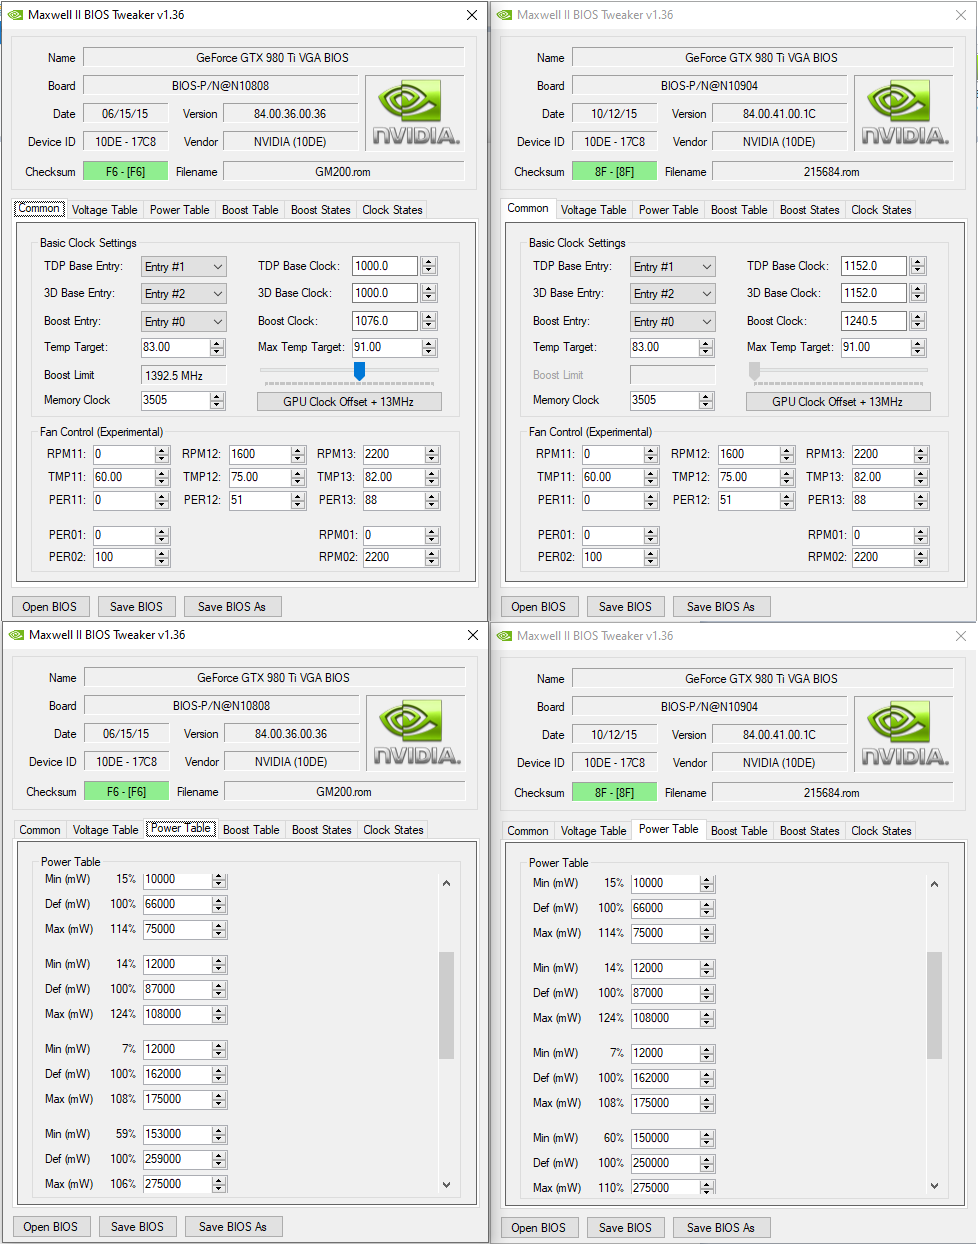Image resolution: width=978 pixels, height=1244 pixels.
Task: Click Memory Clock 3505 field in GM200.rom window
Action: 175,400
